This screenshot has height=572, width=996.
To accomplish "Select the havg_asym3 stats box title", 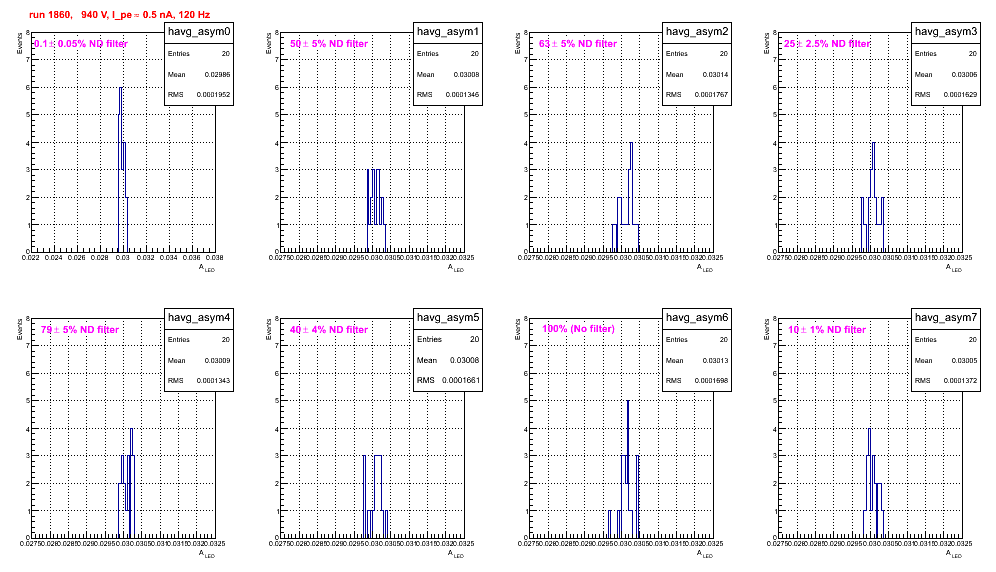I will coord(946,32).
